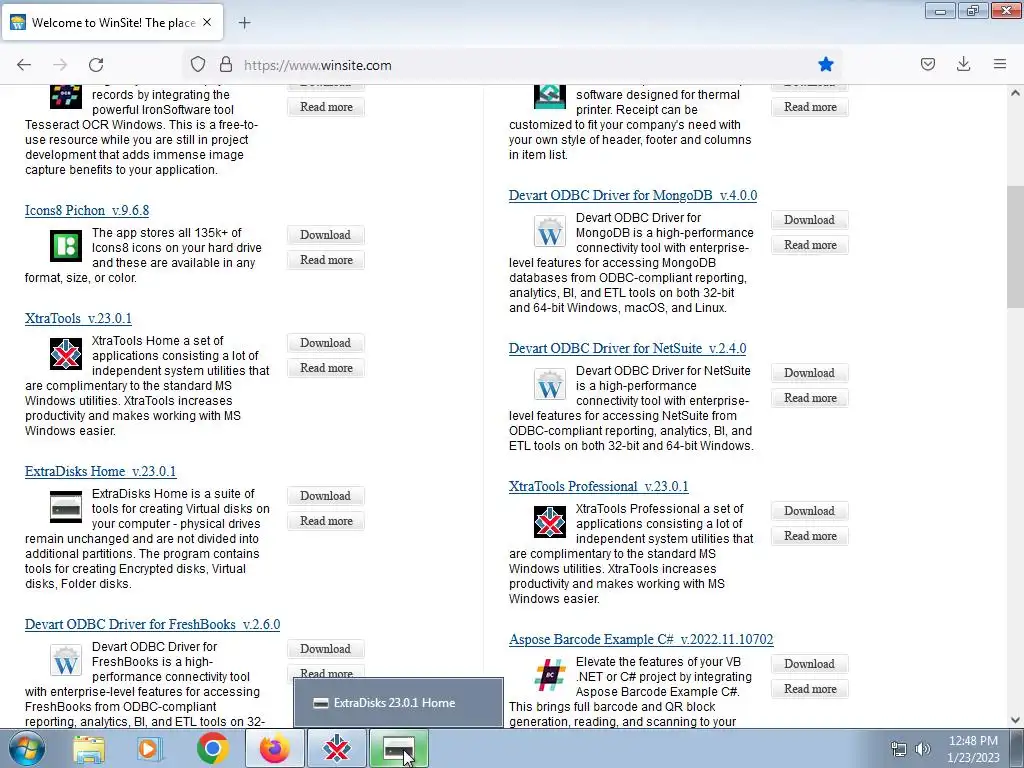Screen dimensions: 1024x768
Task: Reload the page with the refresh icon
Action: click(x=96, y=65)
